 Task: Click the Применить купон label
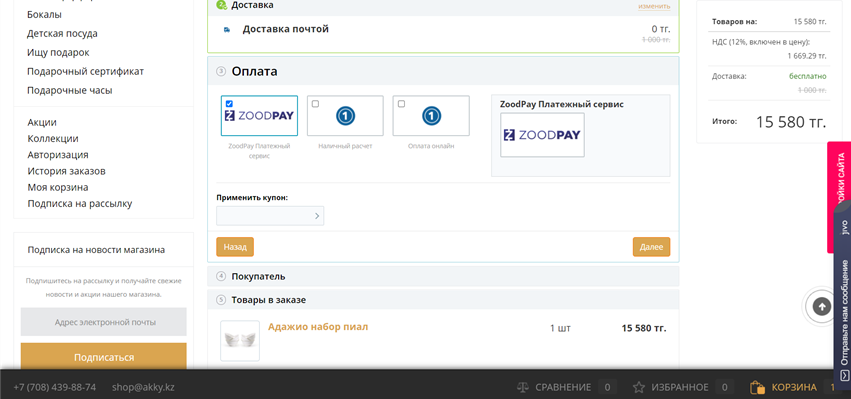point(252,198)
